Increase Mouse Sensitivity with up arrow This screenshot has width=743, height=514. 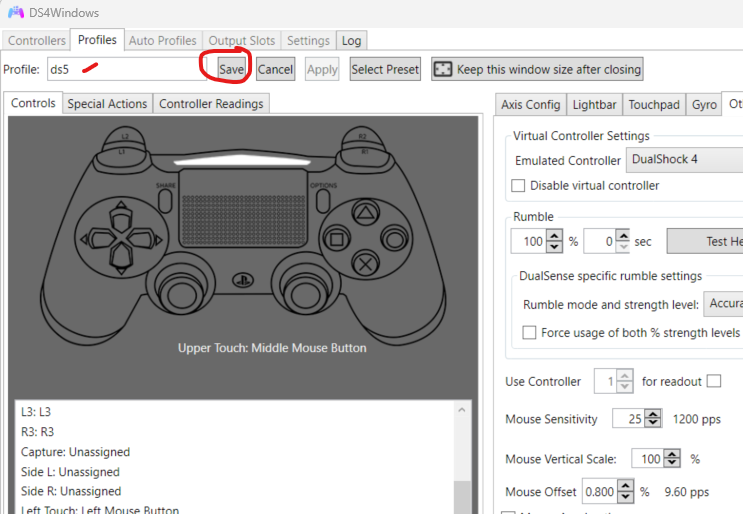653,414
